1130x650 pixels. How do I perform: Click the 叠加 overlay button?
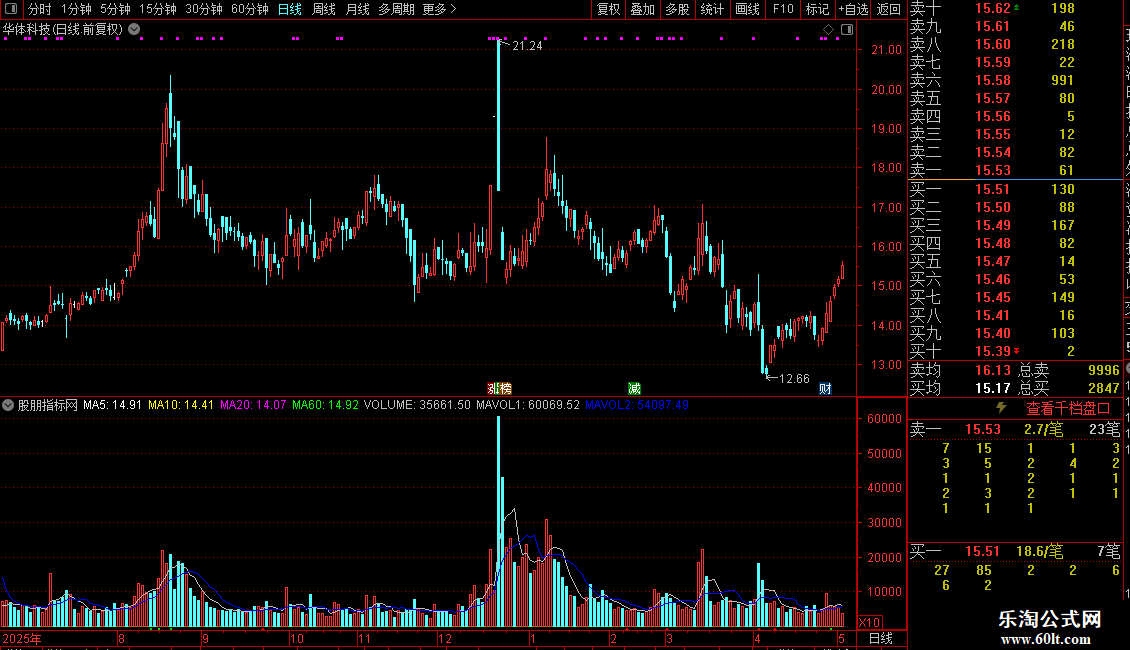click(643, 9)
